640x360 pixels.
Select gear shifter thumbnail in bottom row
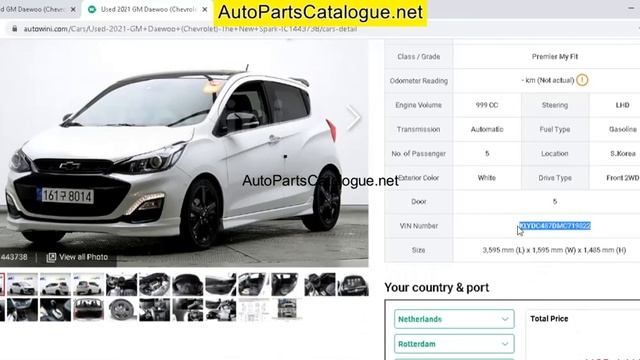(56, 310)
